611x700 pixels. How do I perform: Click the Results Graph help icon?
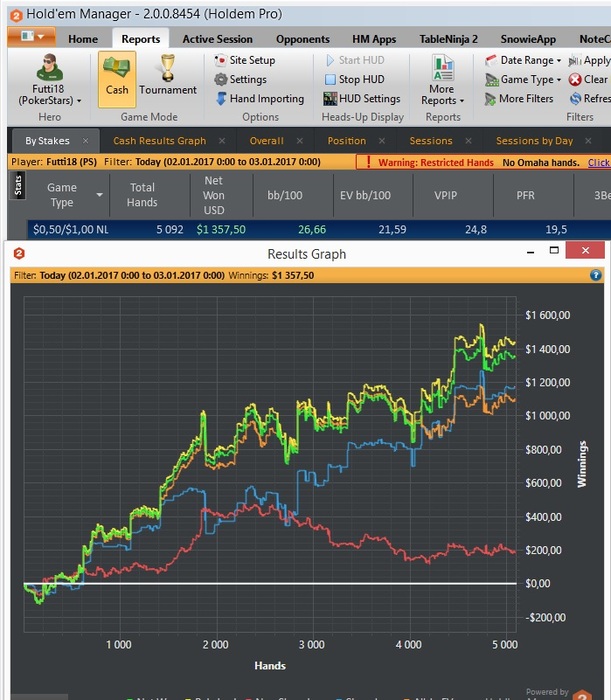pos(596,275)
